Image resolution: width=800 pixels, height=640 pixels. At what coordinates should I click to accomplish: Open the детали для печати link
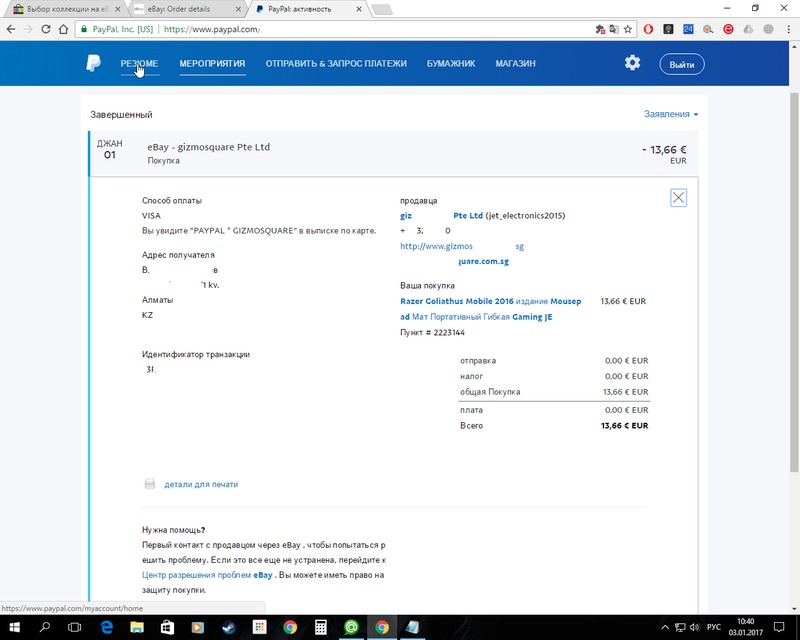[x=201, y=484]
